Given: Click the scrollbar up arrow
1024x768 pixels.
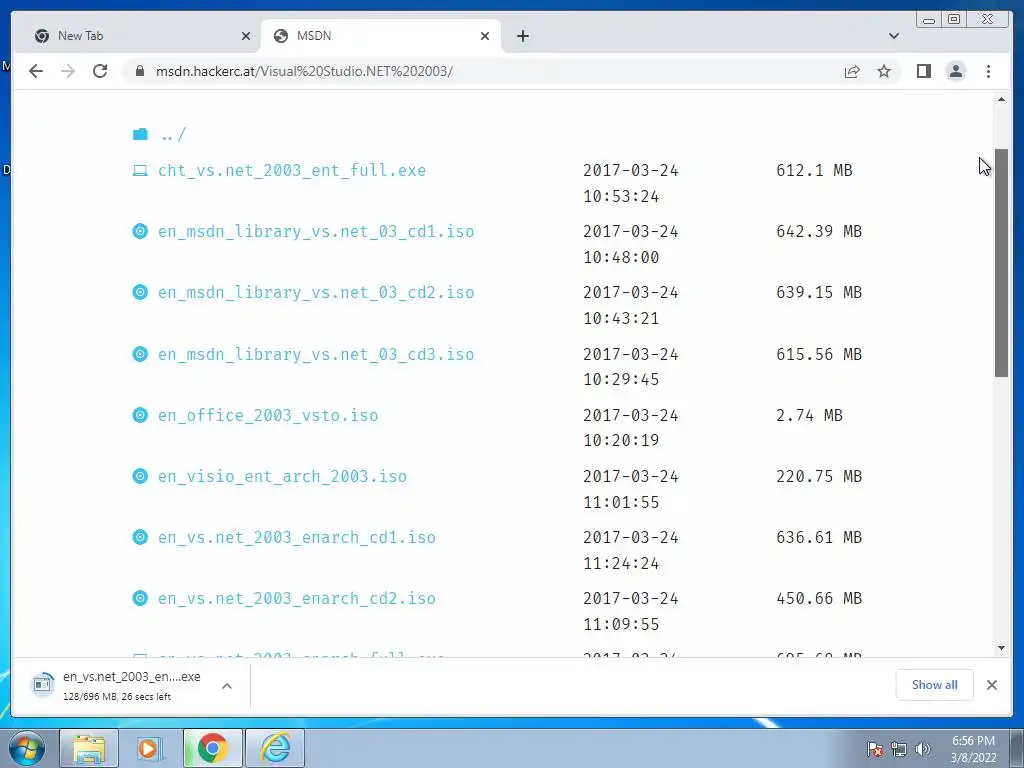Looking at the screenshot, I should tap(1001, 100).
